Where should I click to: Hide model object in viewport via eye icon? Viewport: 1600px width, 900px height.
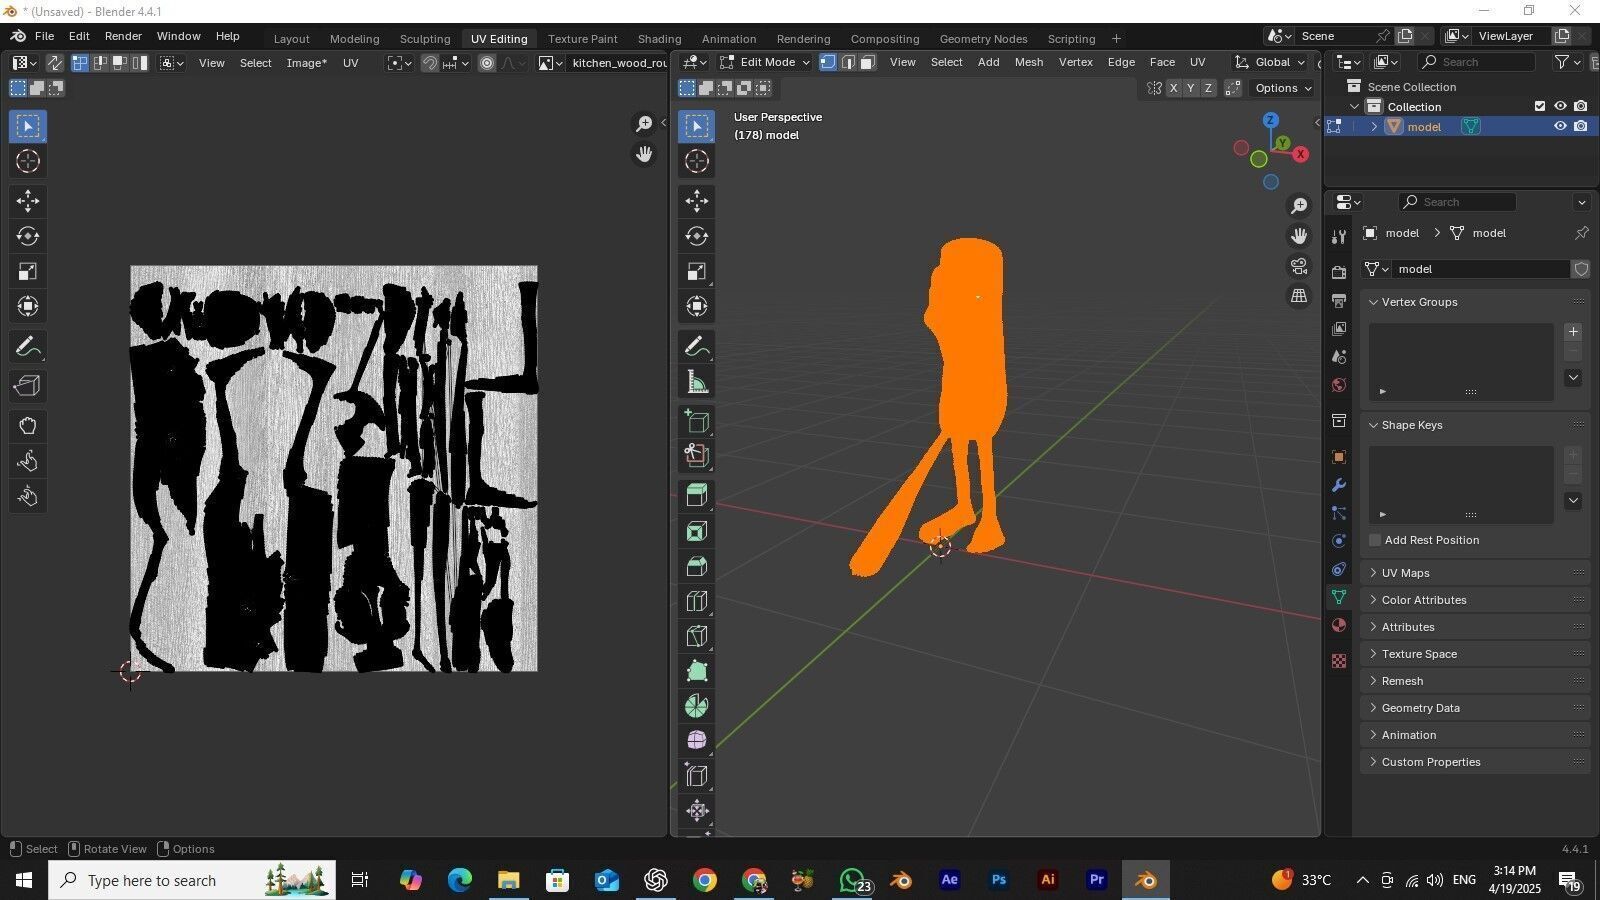coord(1560,126)
